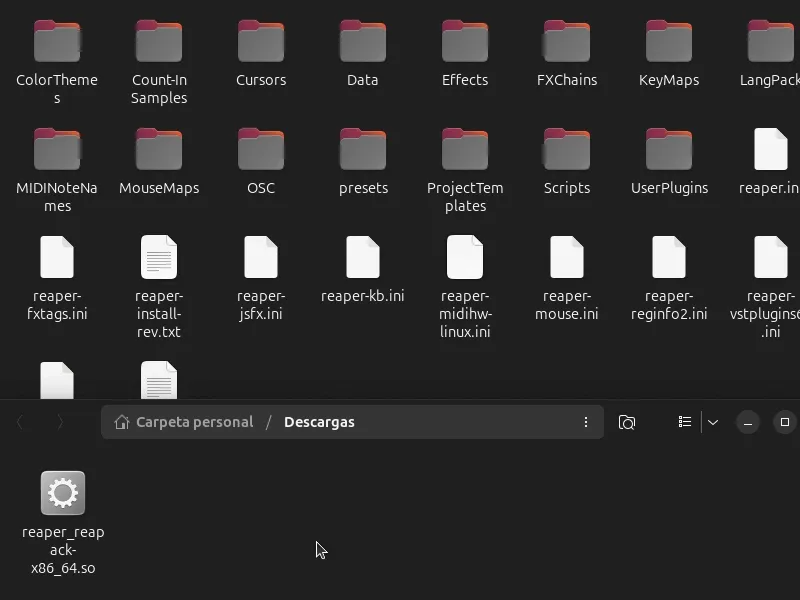800x600 pixels.
Task: Select the reaper-vstplugins64.ini file
Action: [771, 257]
